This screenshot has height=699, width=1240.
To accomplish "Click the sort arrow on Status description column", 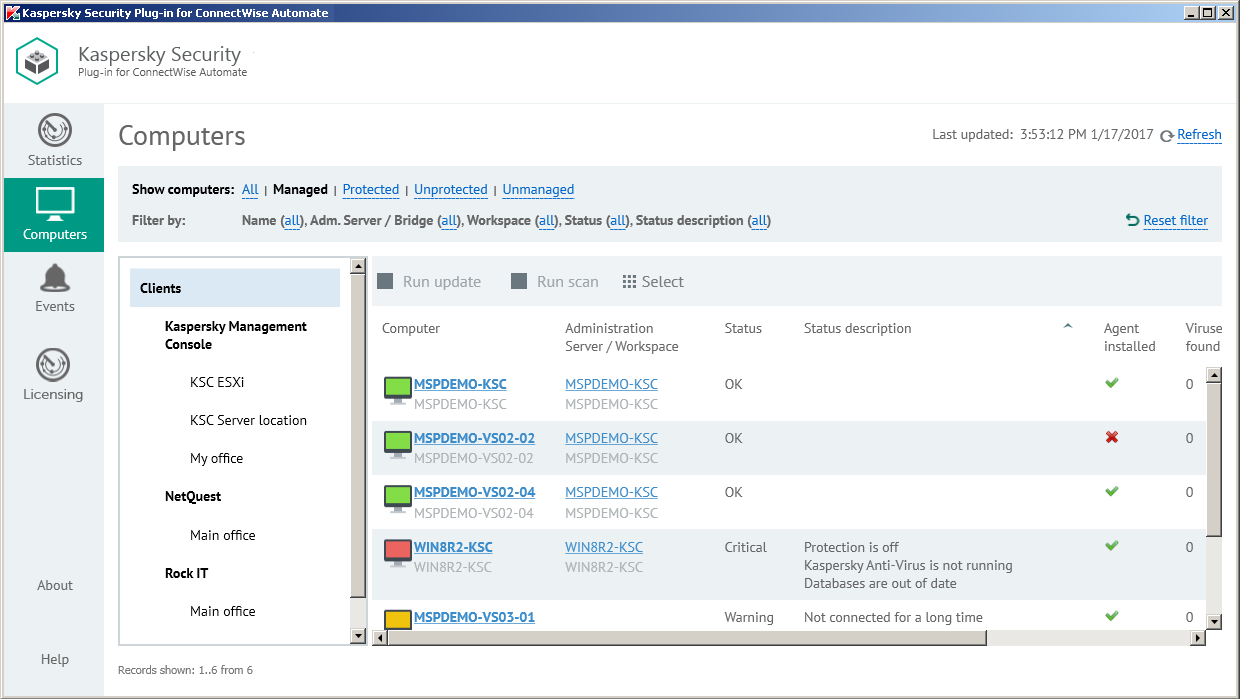I will (1067, 325).
